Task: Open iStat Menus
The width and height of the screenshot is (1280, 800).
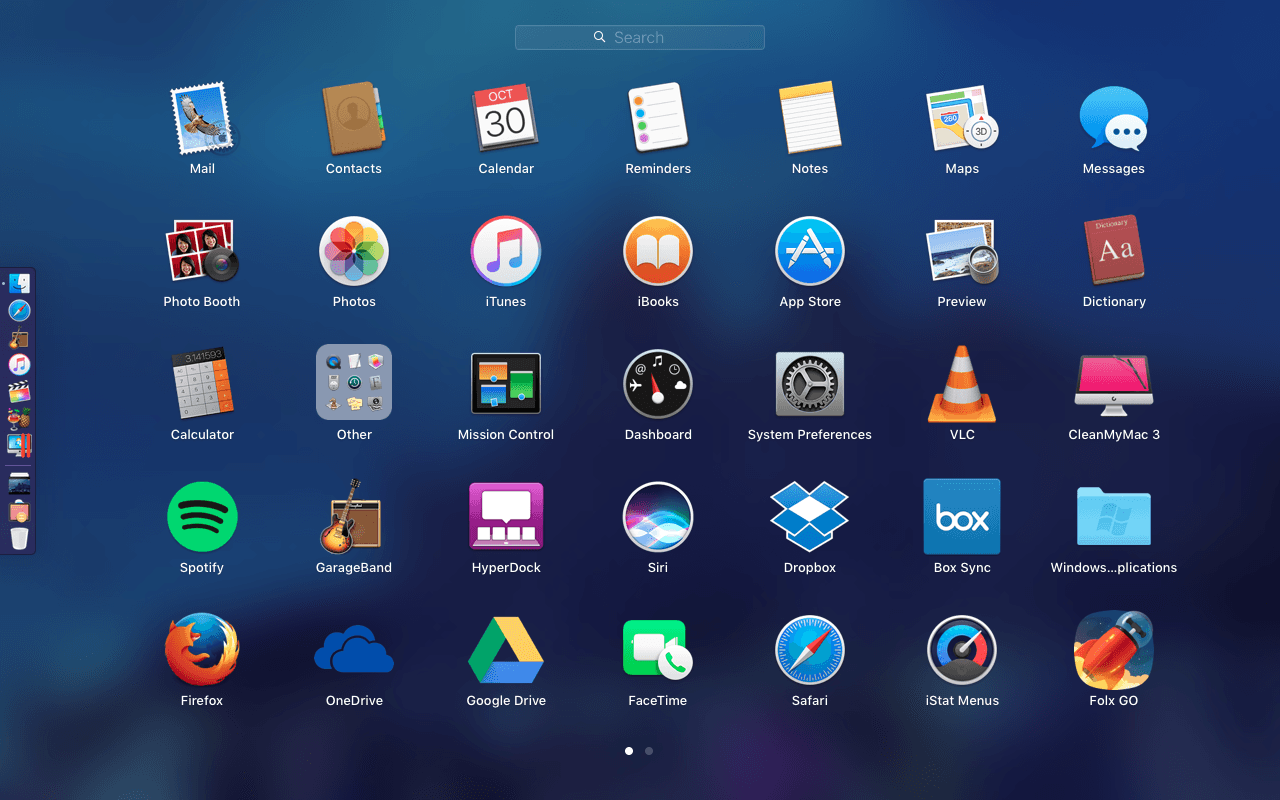Action: pyautogui.click(x=962, y=650)
